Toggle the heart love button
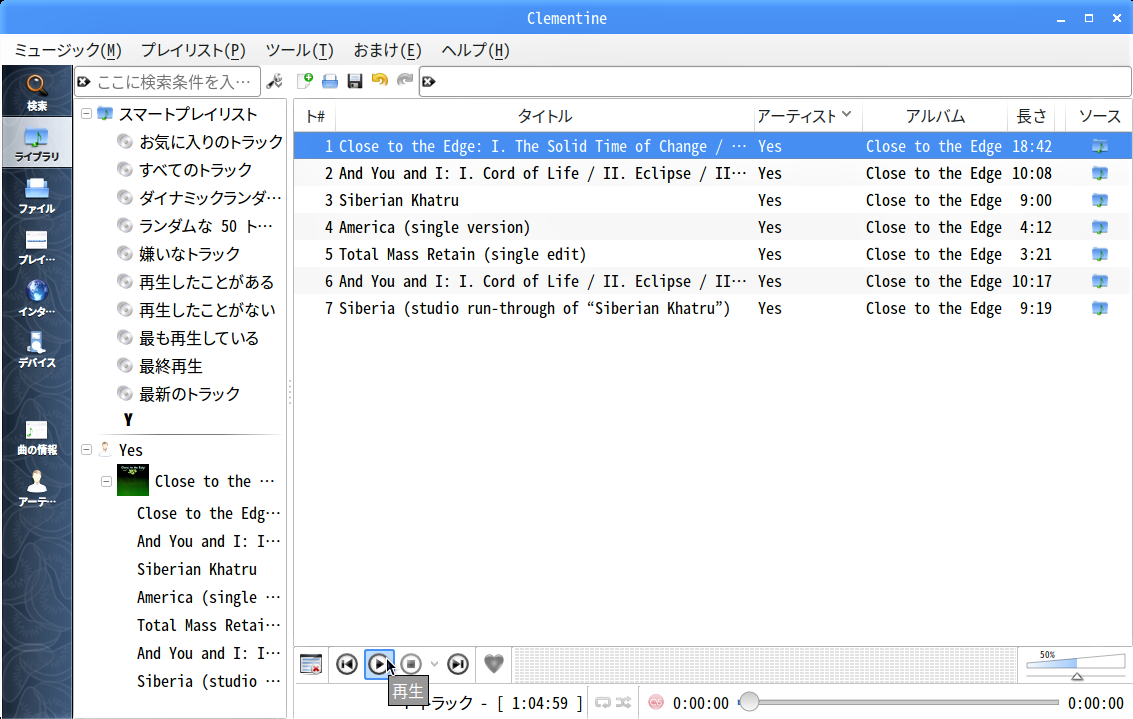 tap(494, 663)
